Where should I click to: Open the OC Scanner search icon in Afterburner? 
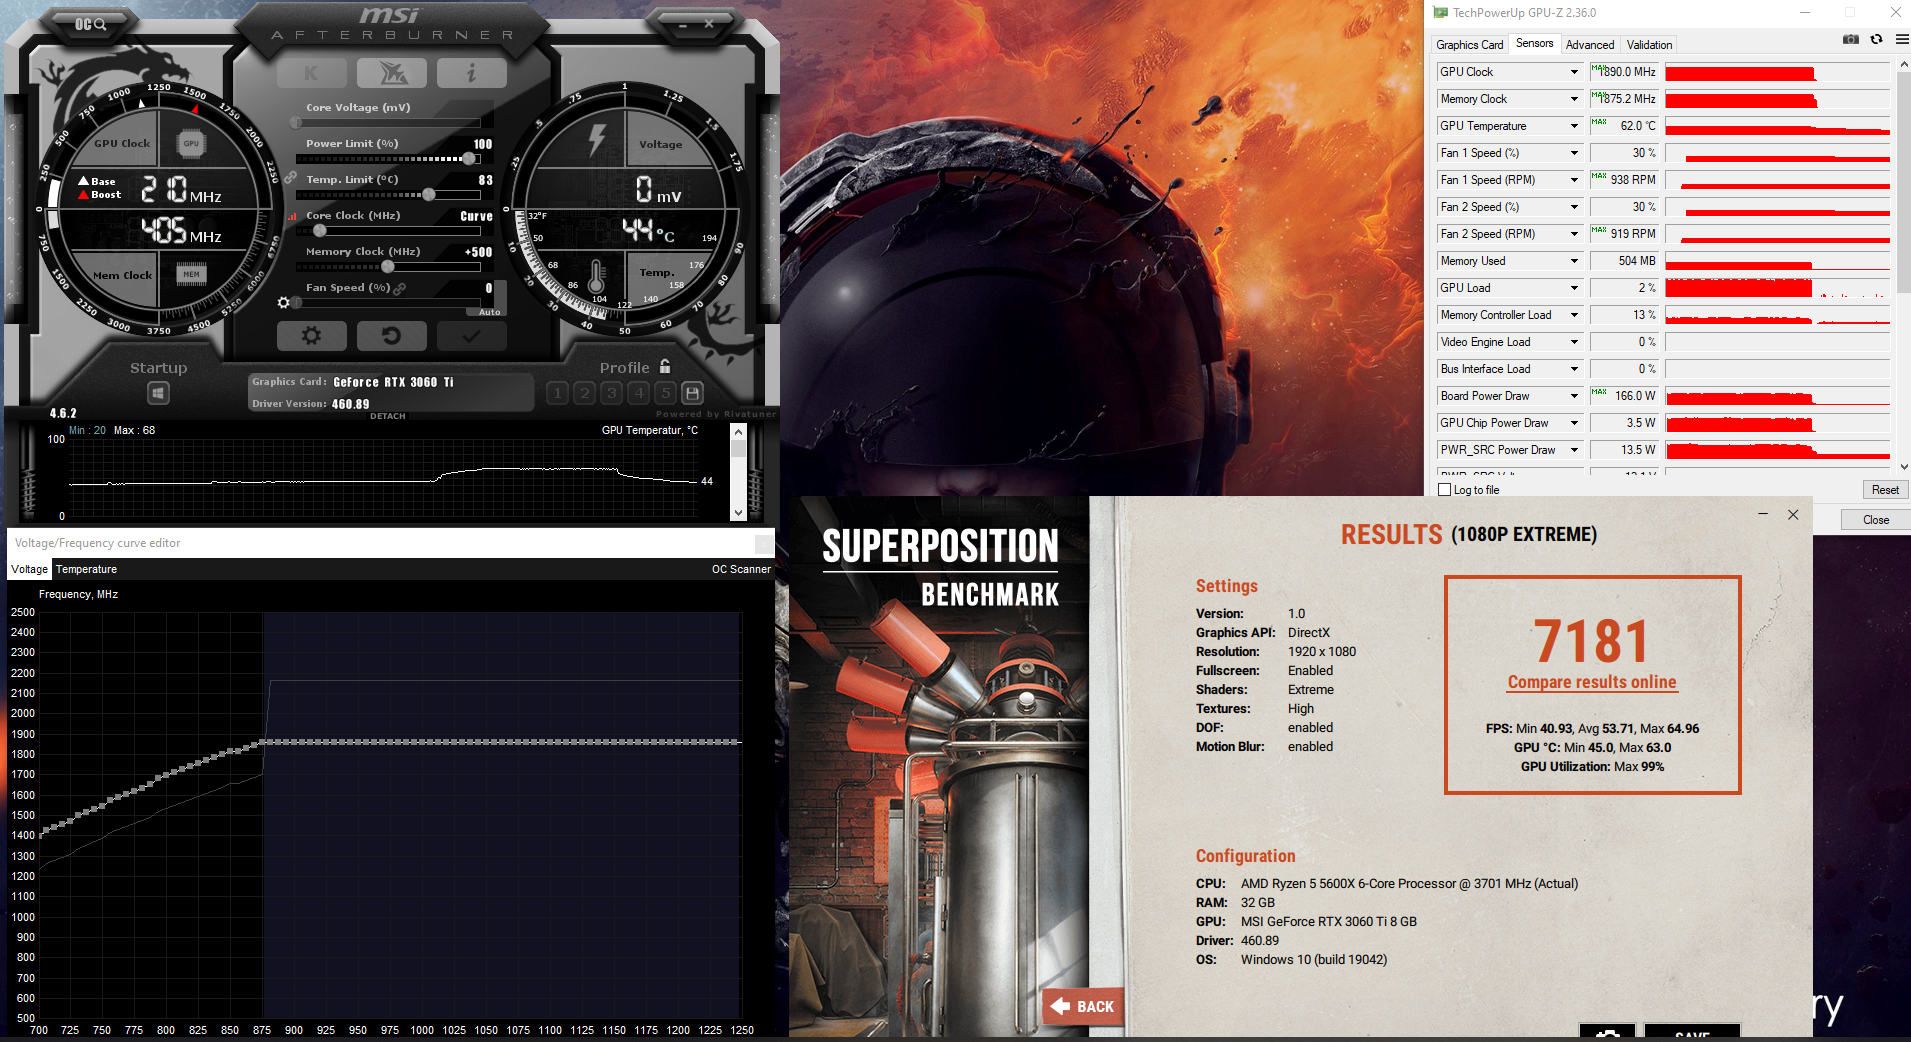click(x=90, y=24)
